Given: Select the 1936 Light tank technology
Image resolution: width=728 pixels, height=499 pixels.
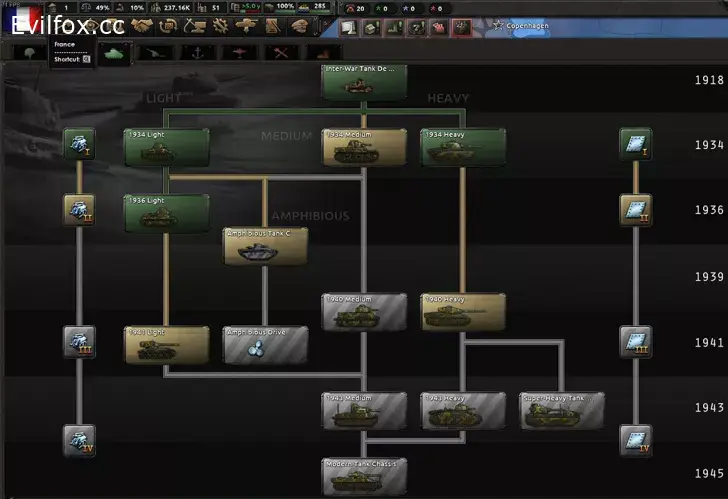Looking at the screenshot, I should (x=166, y=213).
